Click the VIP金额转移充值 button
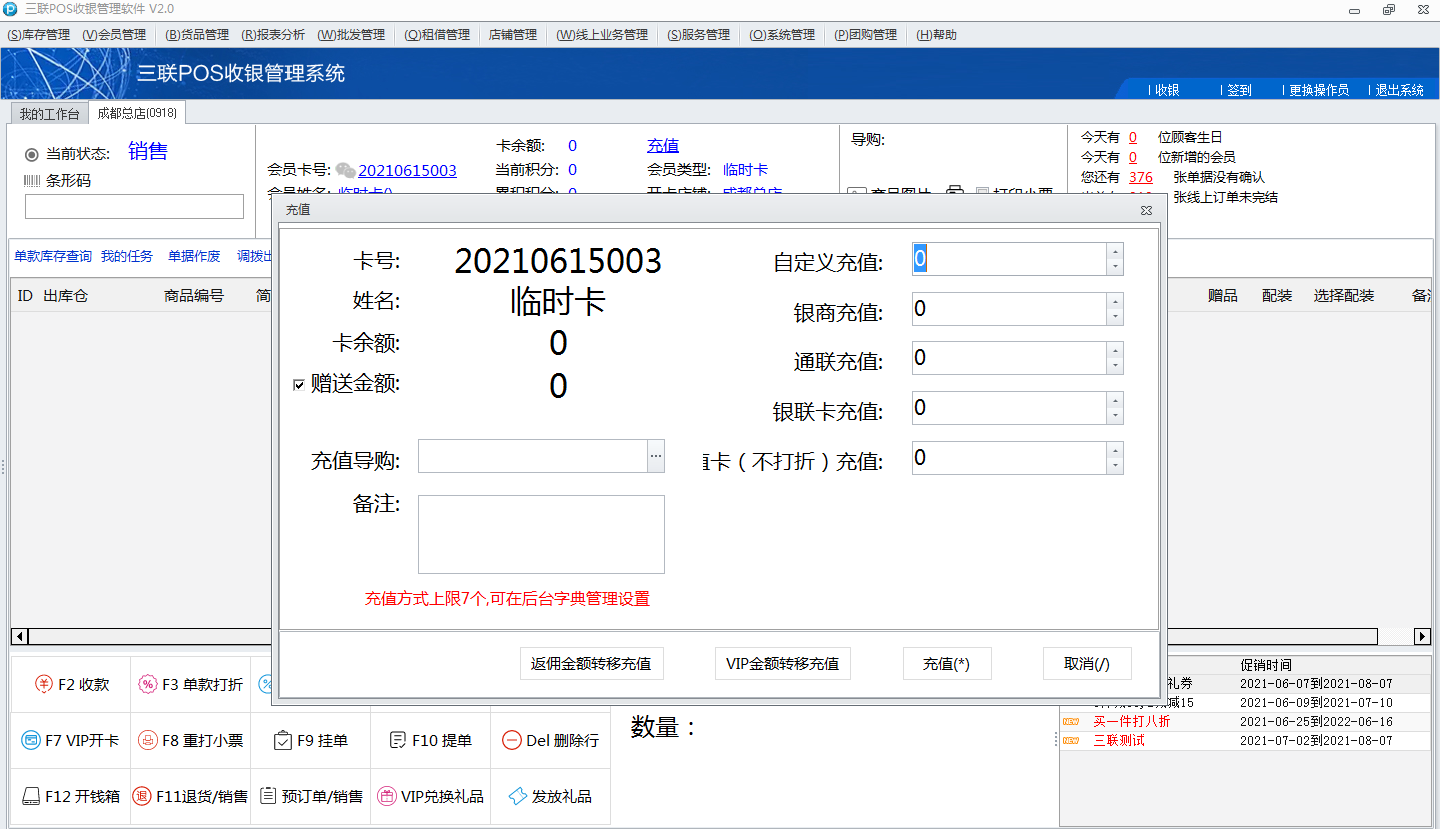Screen dimensions: 1440x829 [783, 664]
